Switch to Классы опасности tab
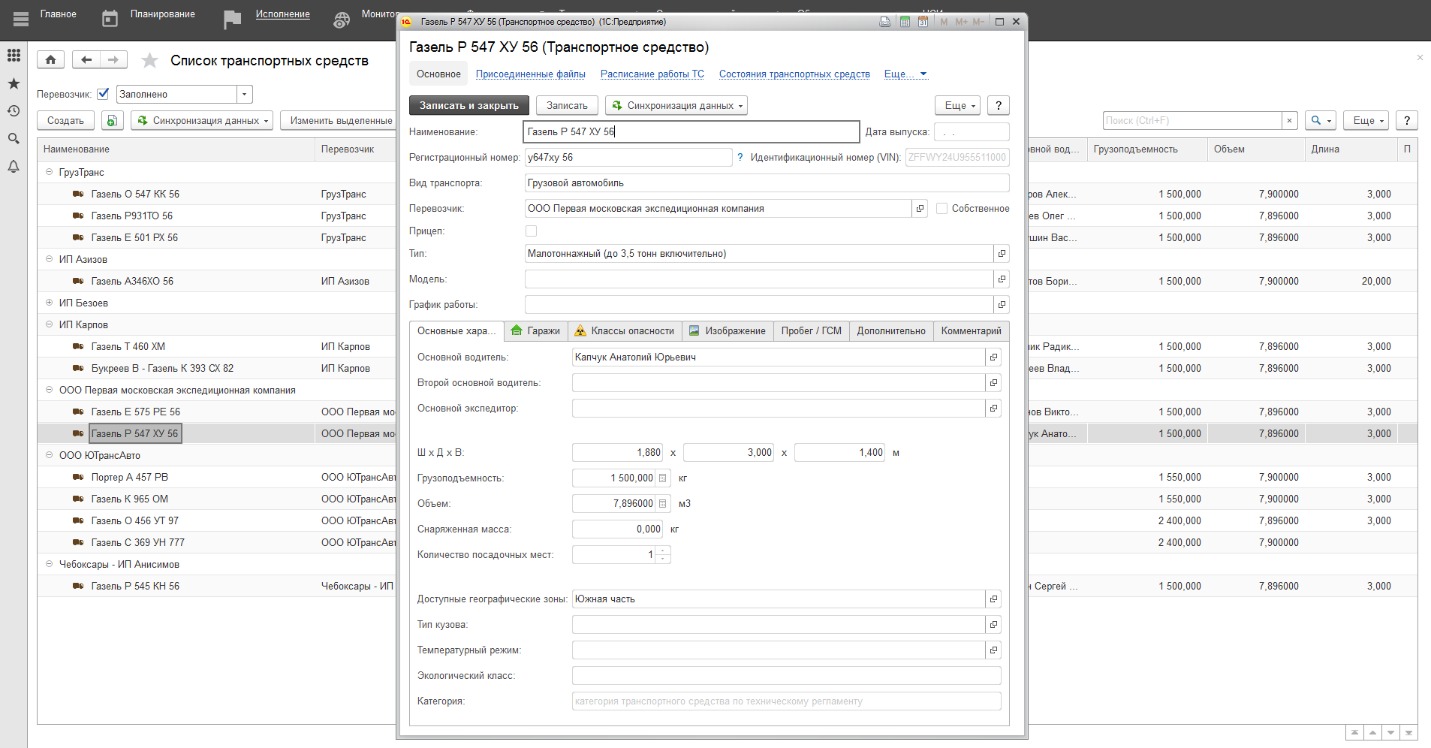This screenshot has height=748, width=1431. click(624, 331)
